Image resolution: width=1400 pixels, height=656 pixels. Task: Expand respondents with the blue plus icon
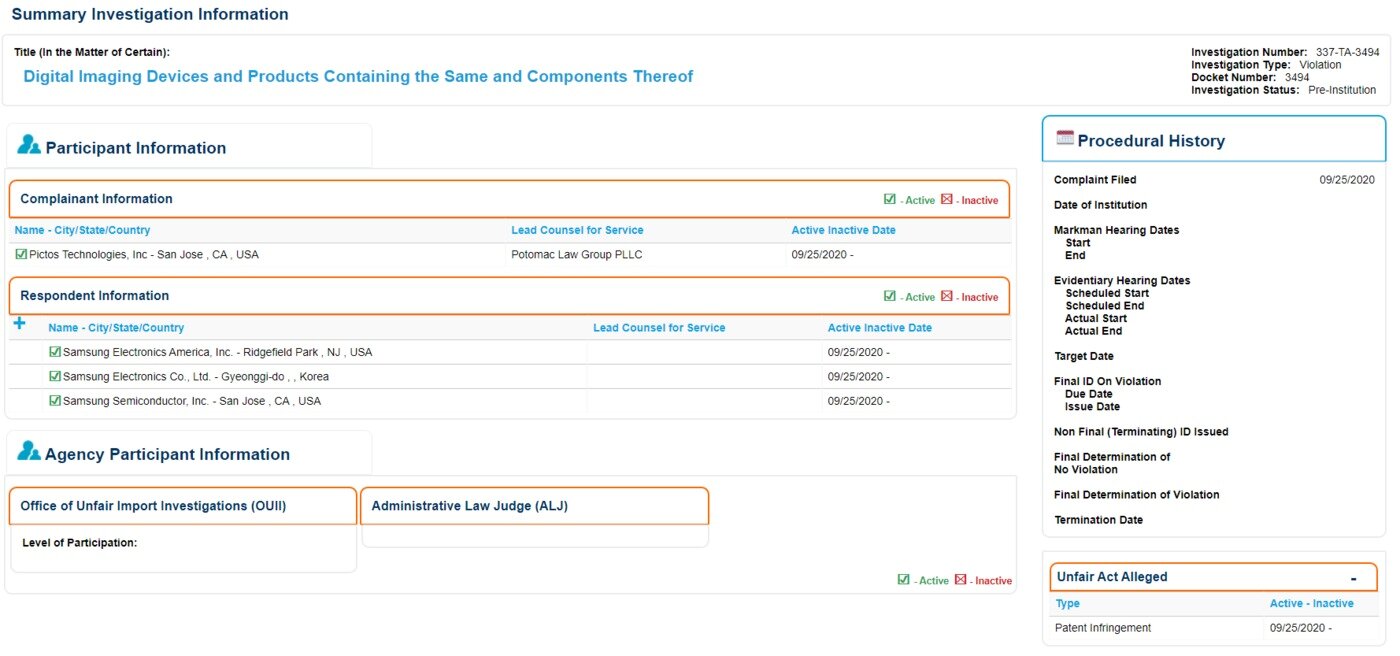coord(19,323)
